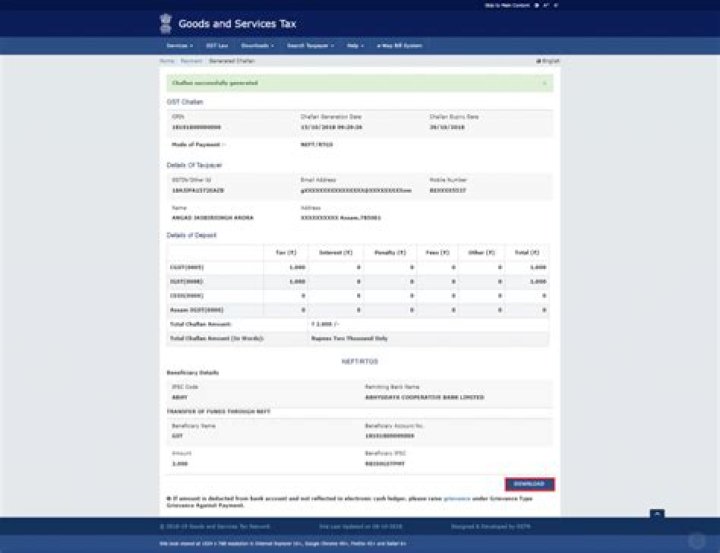Screen dimensions: 720x553
Task: Click the globe icon beside English
Action: (538, 61)
